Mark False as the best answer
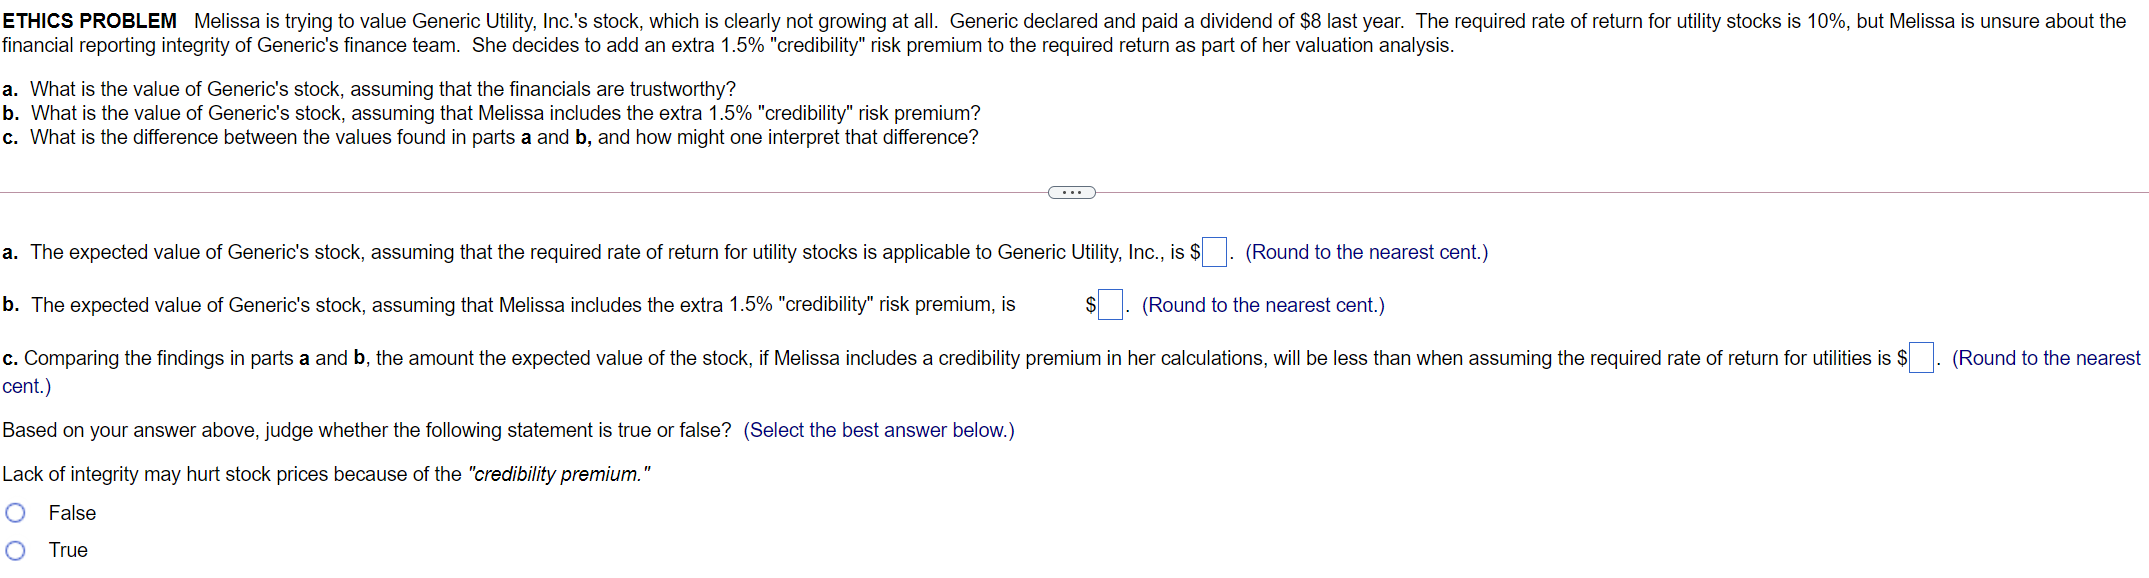2149x578 pixels. click(16, 512)
